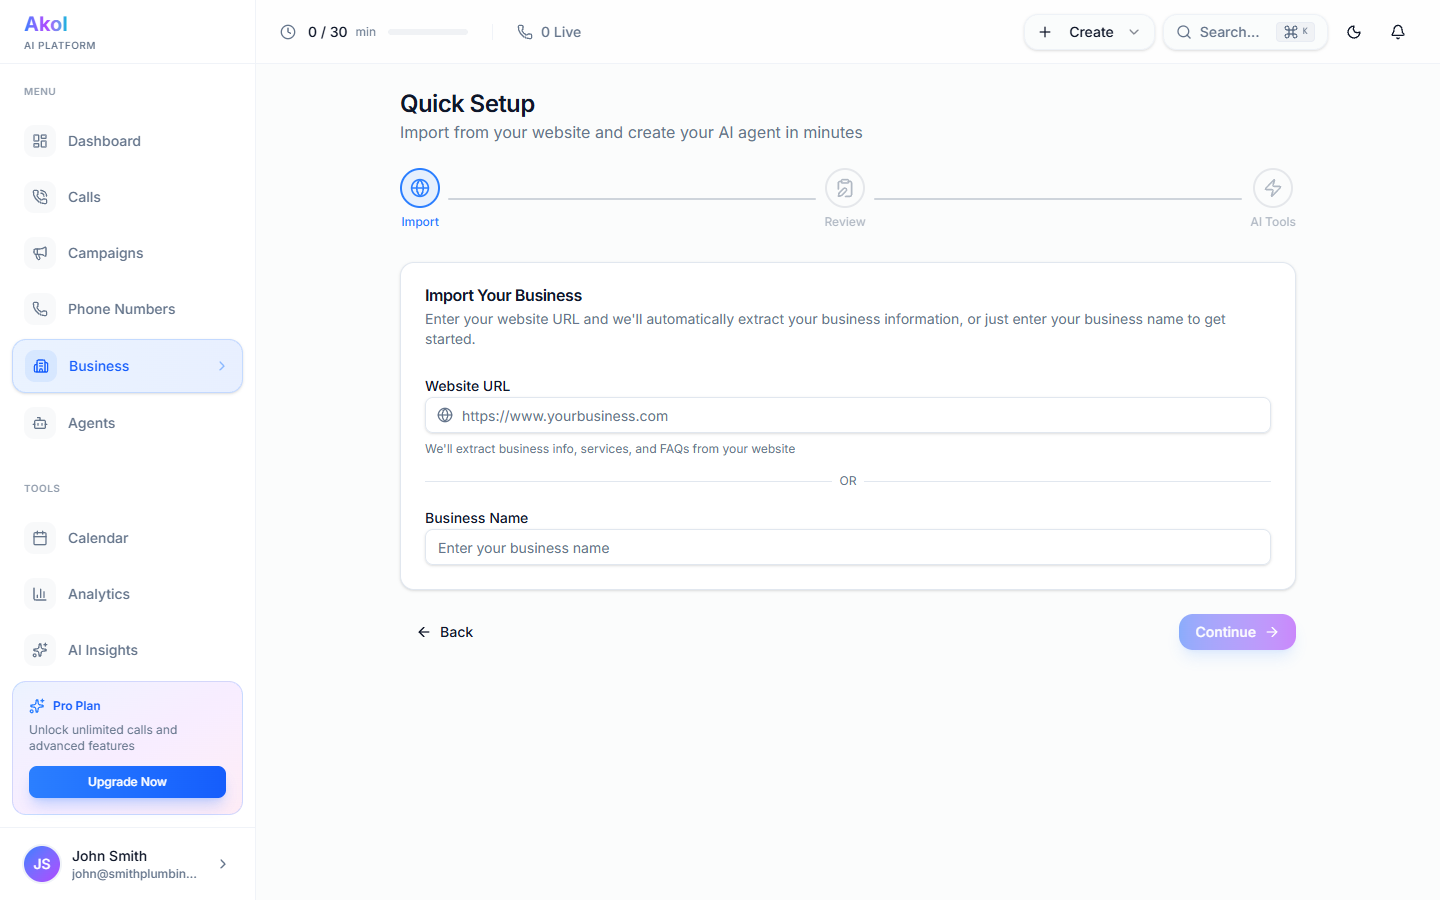Viewport: 1440px width, 900px height.
Task: Click the Business Name input field
Action: (x=848, y=547)
